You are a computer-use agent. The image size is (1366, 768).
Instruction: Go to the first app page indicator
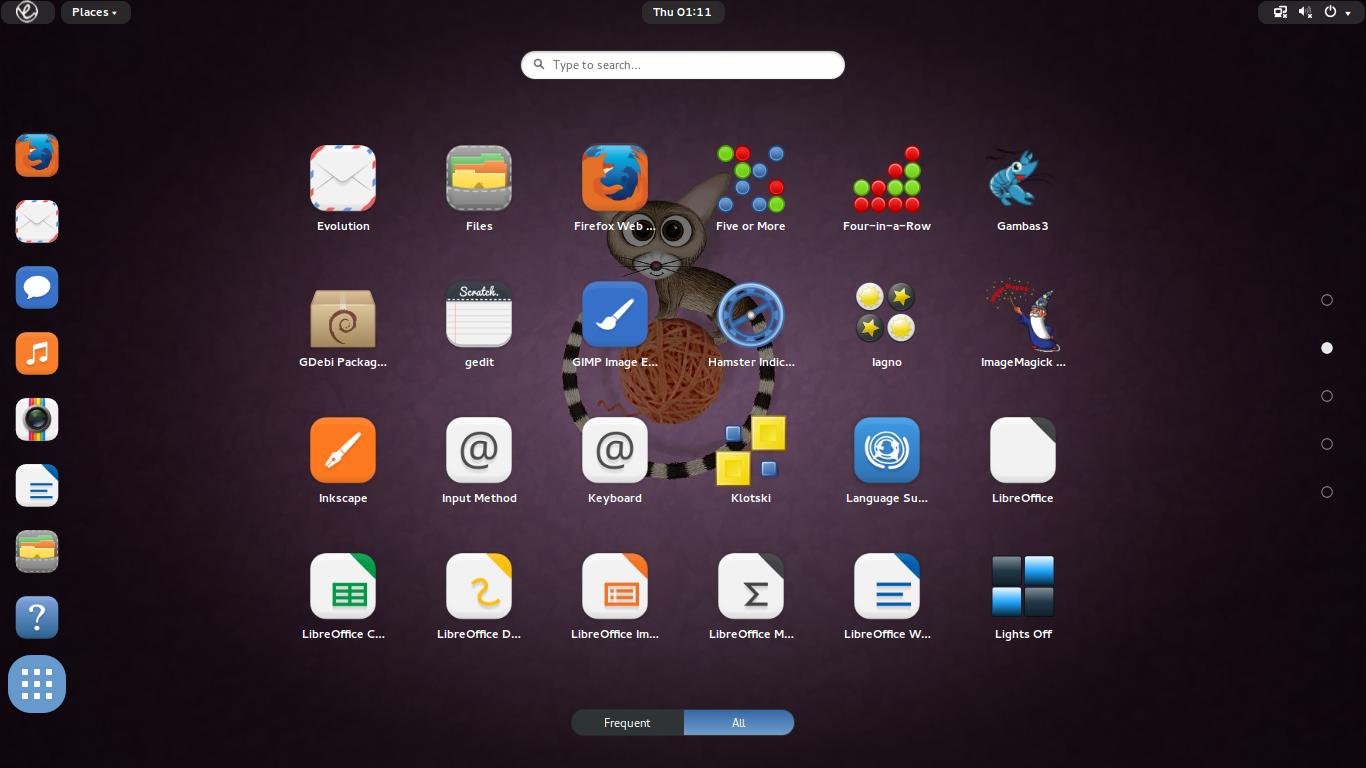click(x=1327, y=300)
